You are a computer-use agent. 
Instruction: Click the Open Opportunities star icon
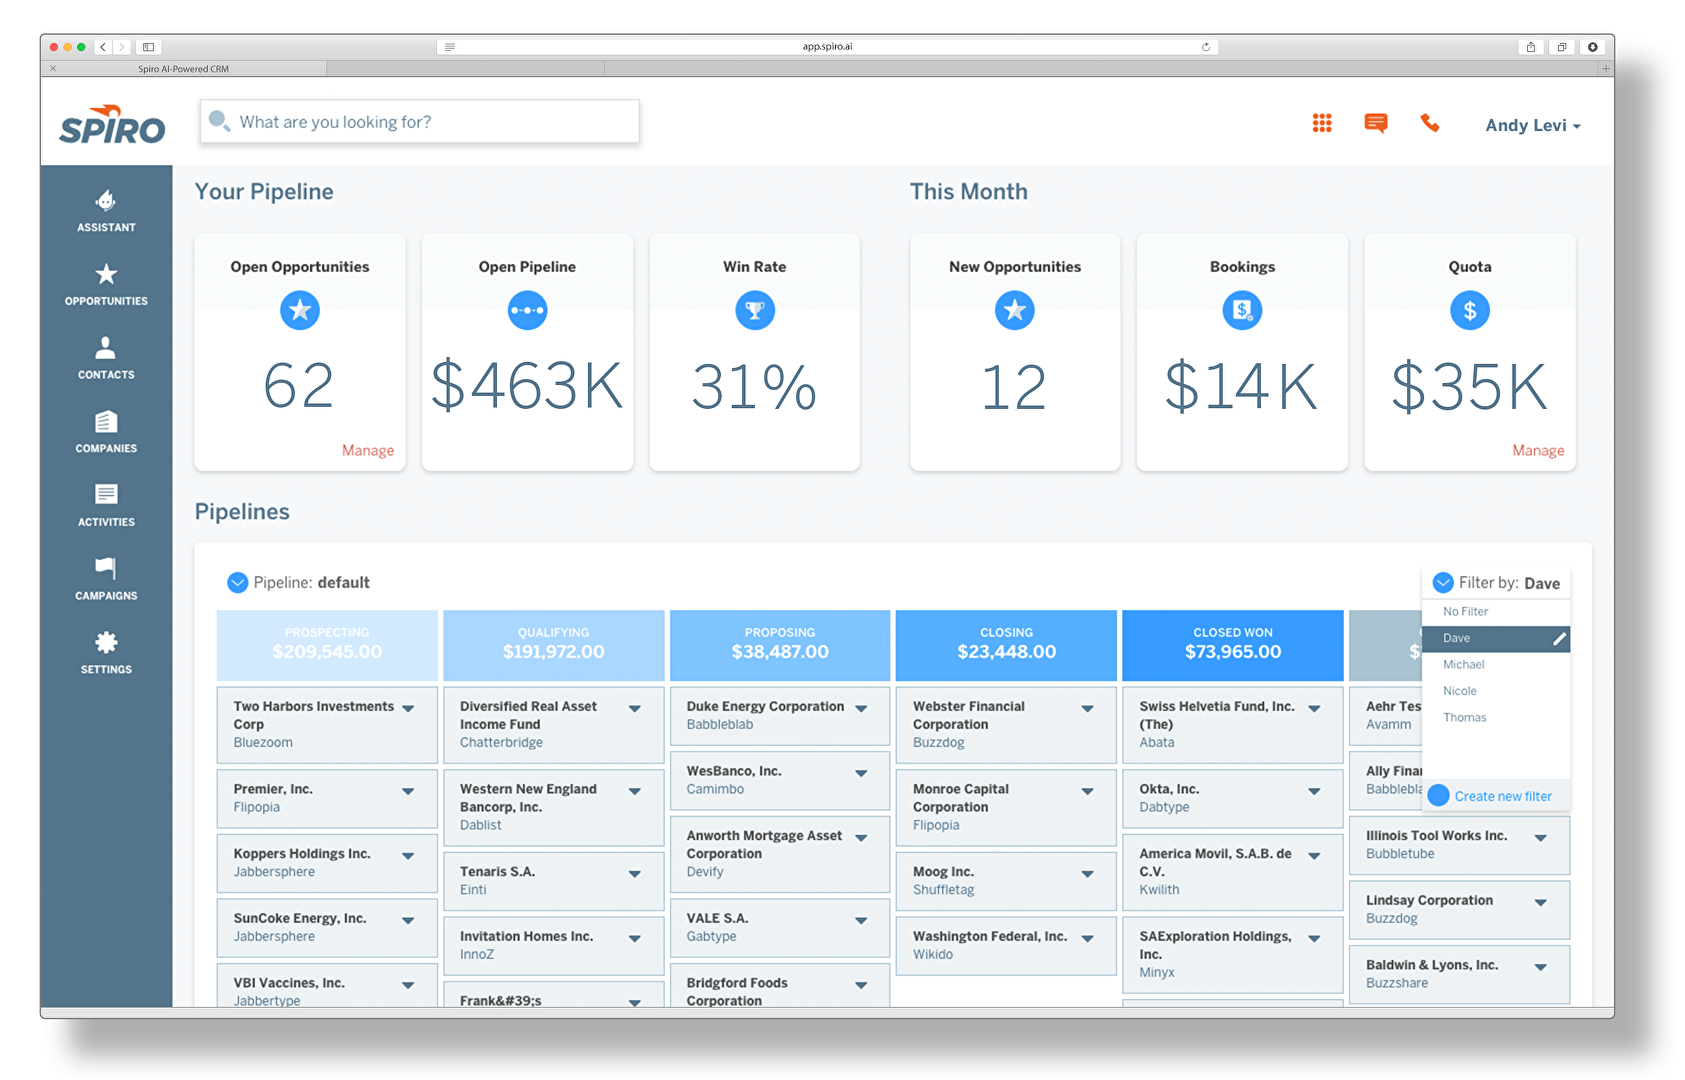click(x=300, y=310)
